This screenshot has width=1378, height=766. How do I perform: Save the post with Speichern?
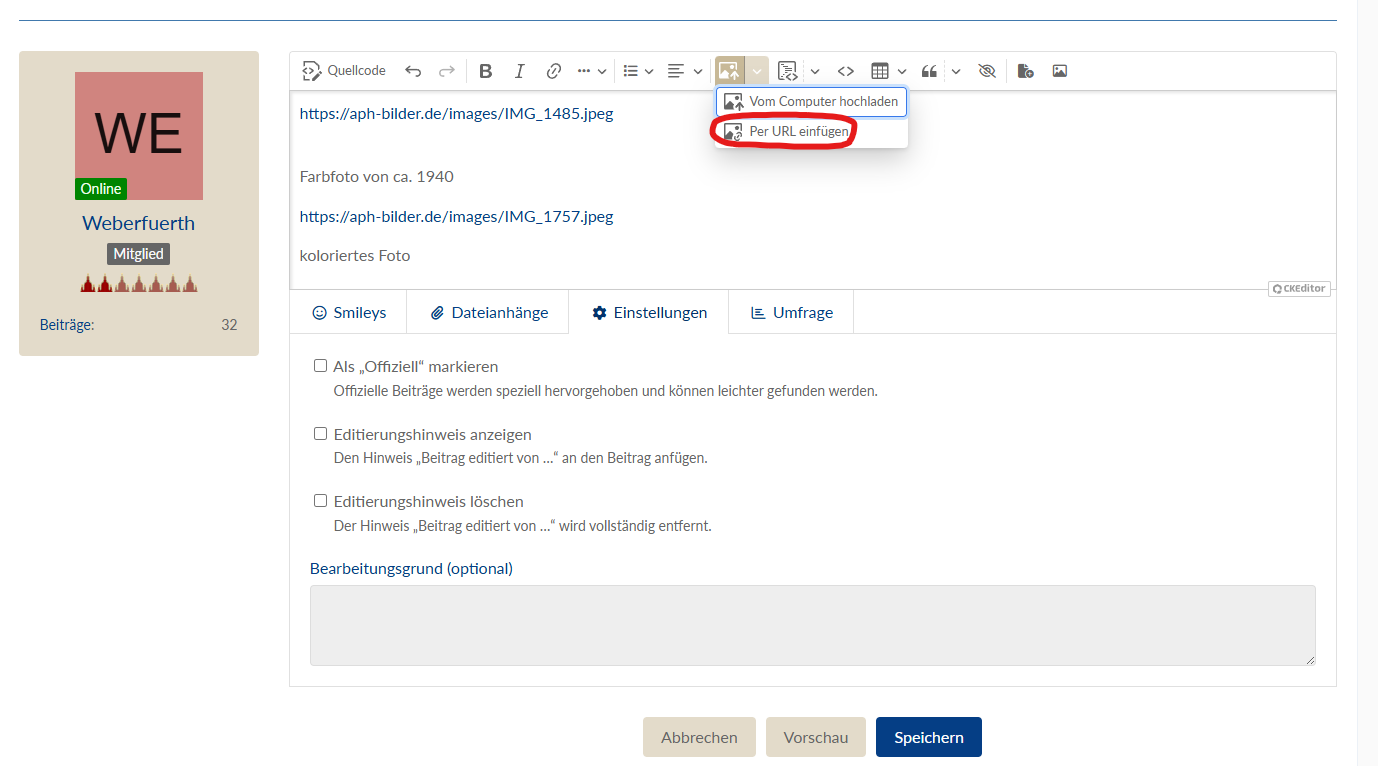pos(928,737)
